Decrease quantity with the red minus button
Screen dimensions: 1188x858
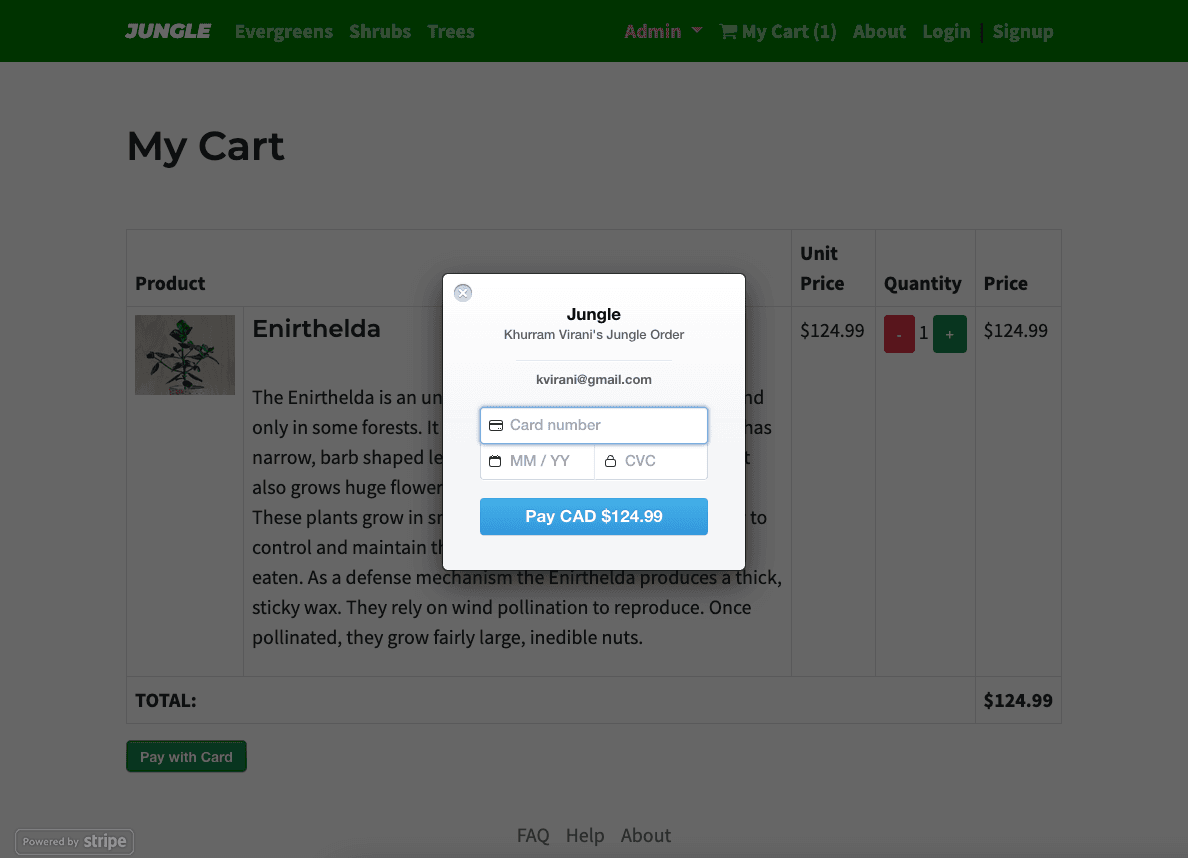pos(899,334)
